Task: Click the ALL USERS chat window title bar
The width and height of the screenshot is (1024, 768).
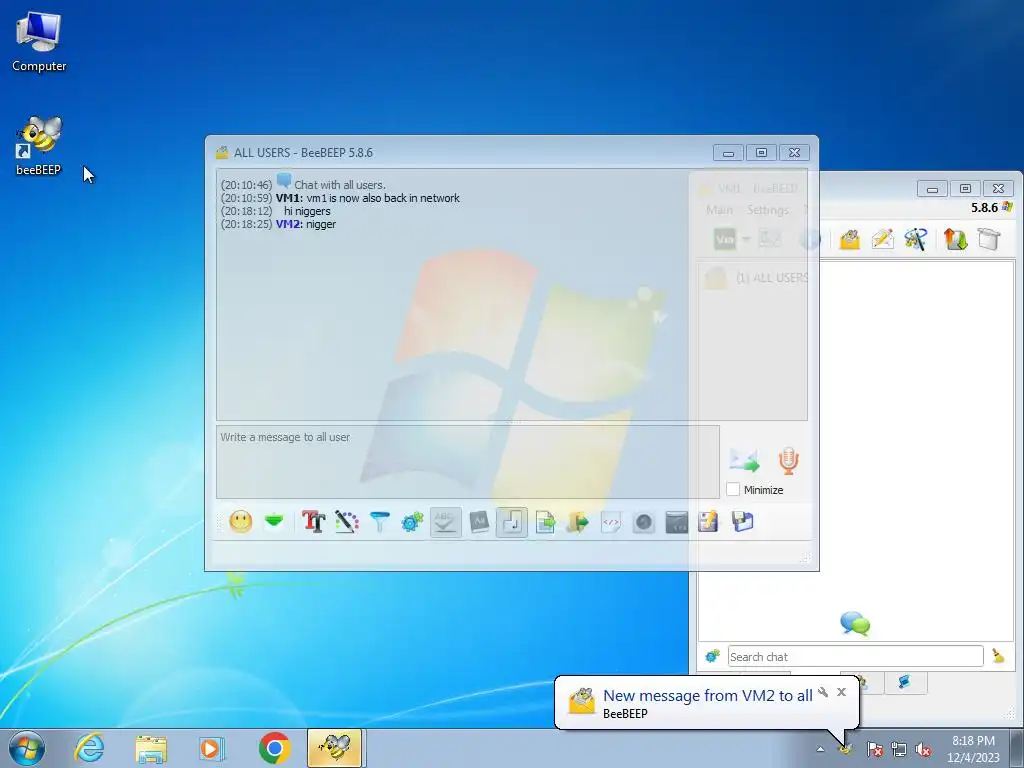Action: click(x=457, y=152)
